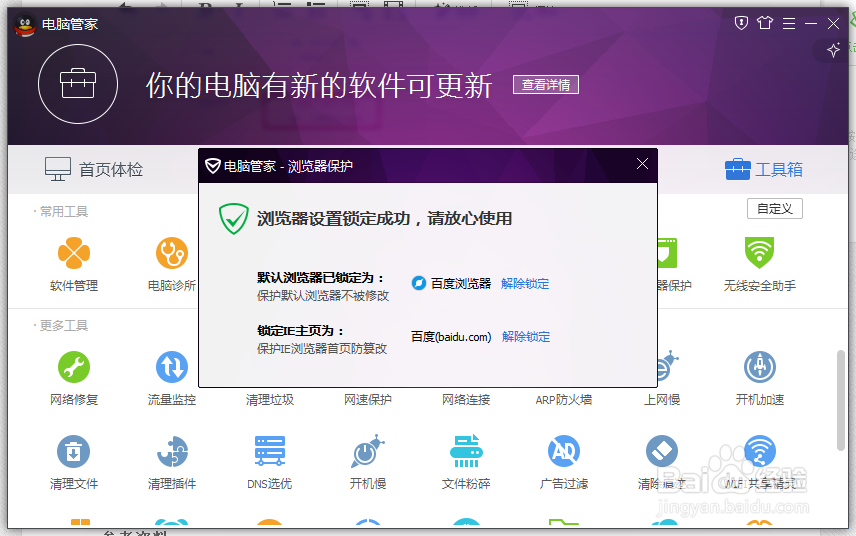Click 网速保护 label
This screenshot has width=856, height=536.
pos(367,400)
